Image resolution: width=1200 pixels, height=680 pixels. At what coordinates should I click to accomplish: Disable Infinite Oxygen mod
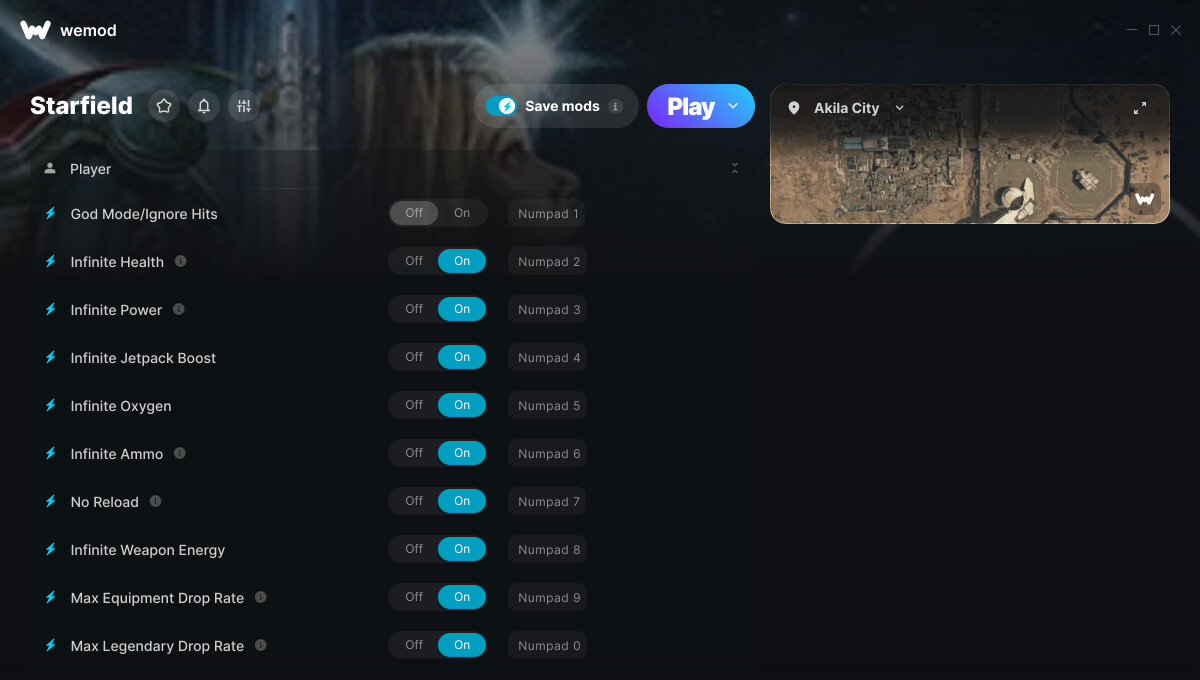[414, 405]
